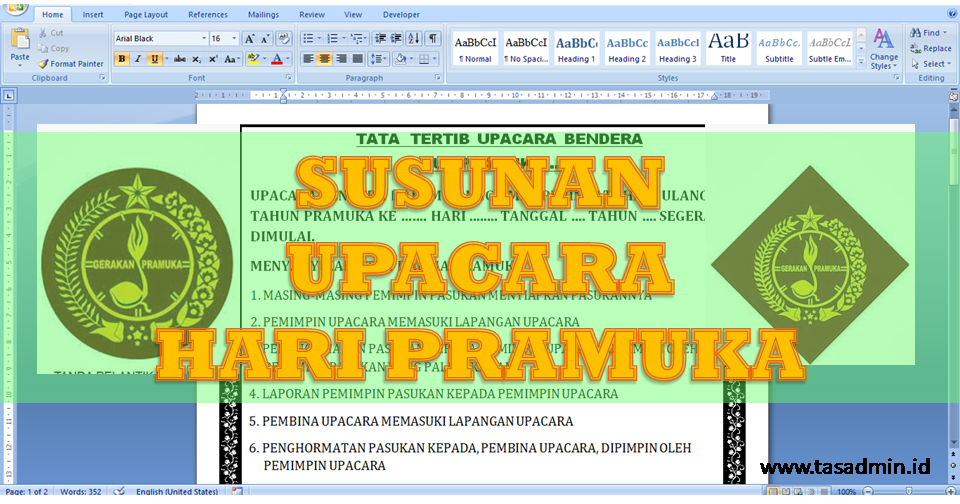Open the font size 16 dropdown
Viewport: 960px width, 504px height.
pyautogui.click(x=234, y=39)
